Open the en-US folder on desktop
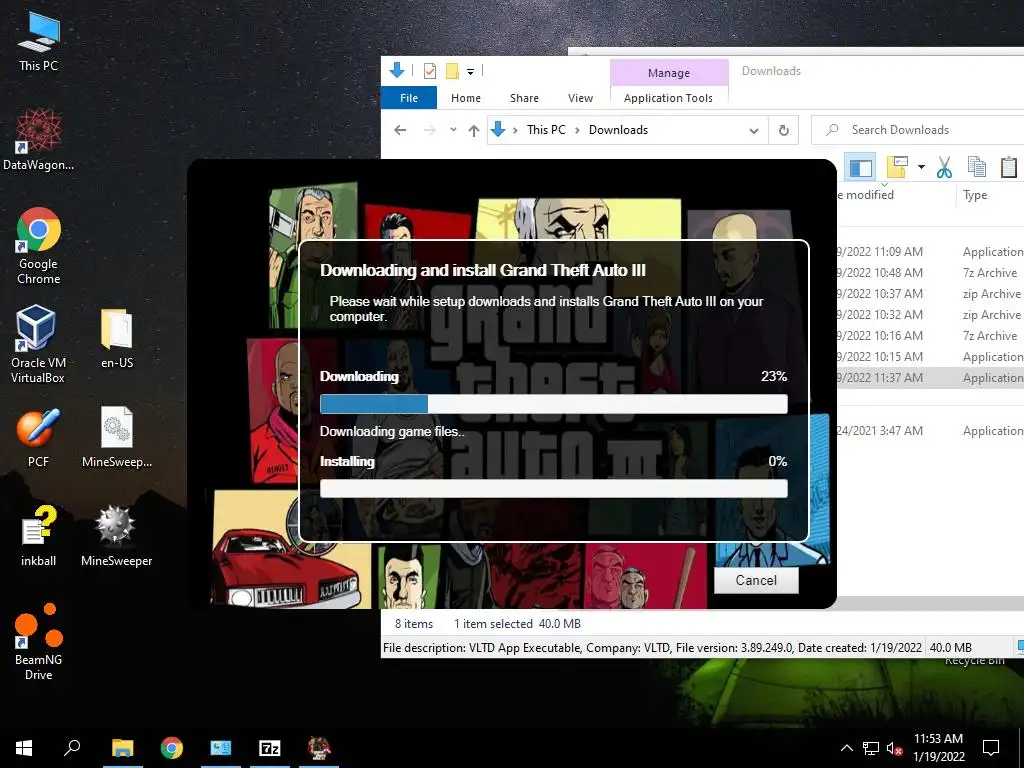The height and width of the screenshot is (768, 1024). click(x=117, y=338)
